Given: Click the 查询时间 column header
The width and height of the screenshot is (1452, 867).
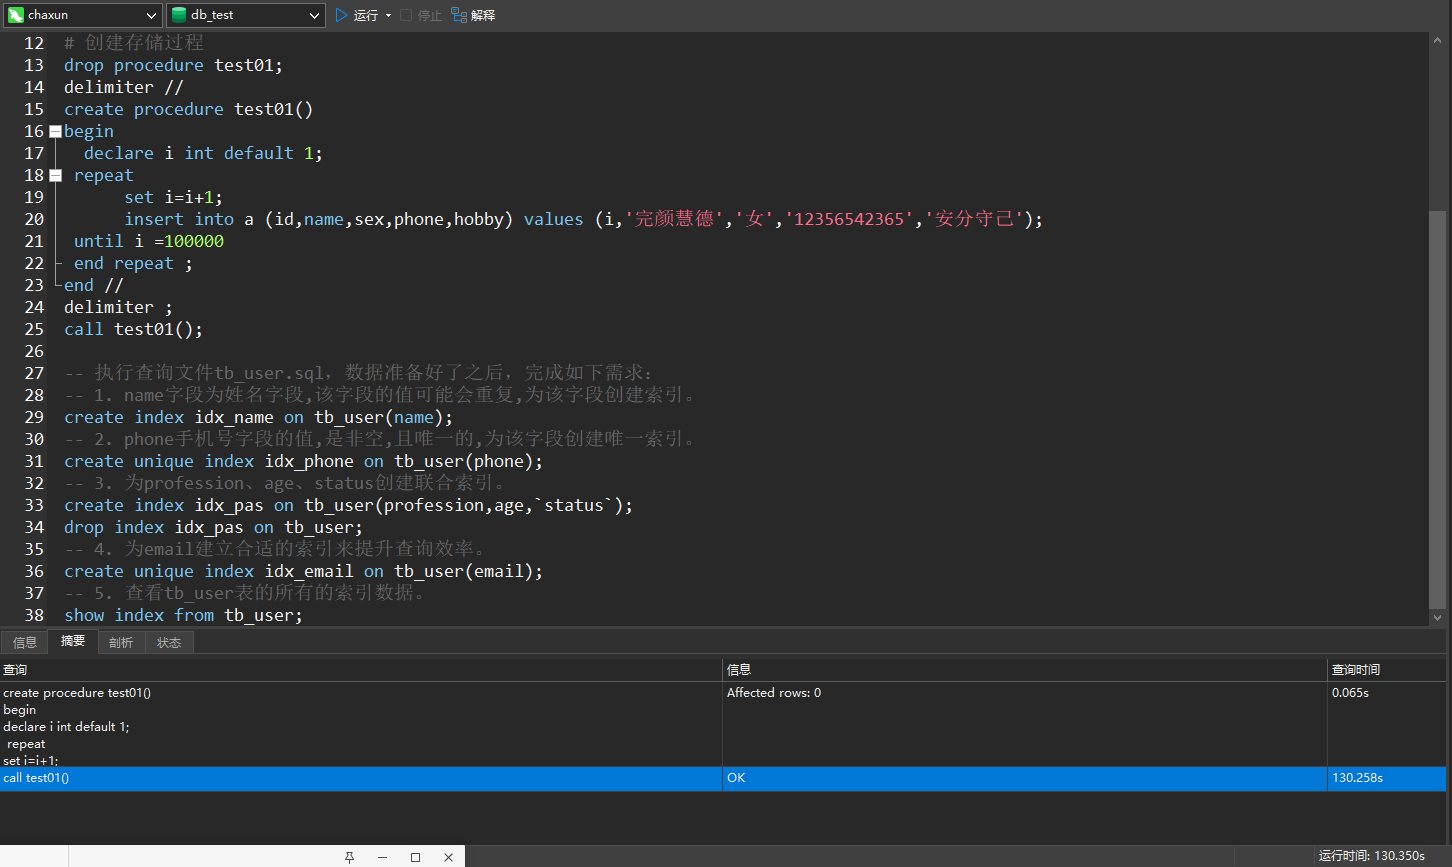Looking at the screenshot, I should [x=1356, y=669].
